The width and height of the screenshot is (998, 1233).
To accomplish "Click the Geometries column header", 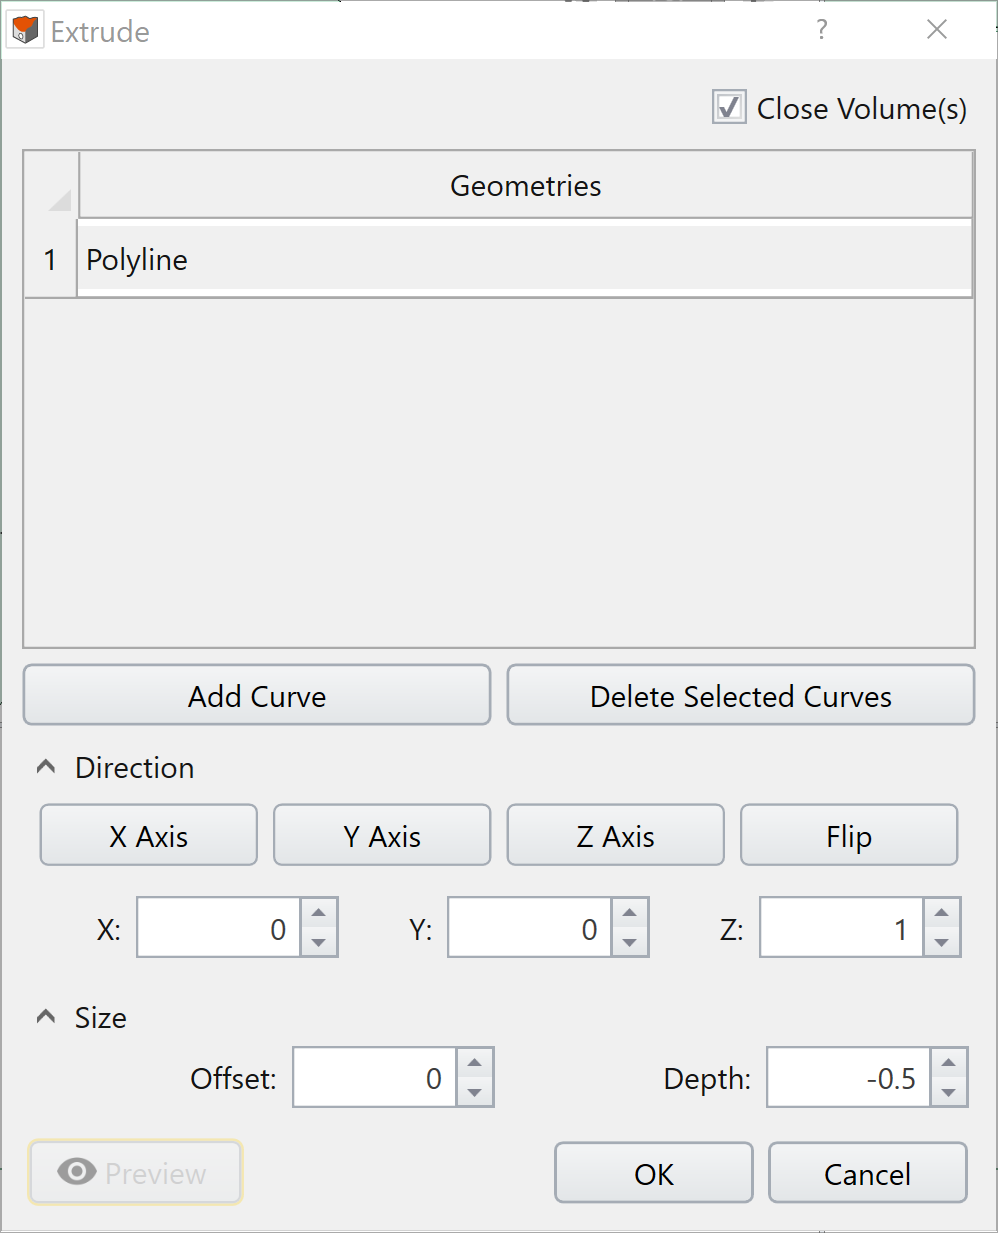I will tap(526, 185).
